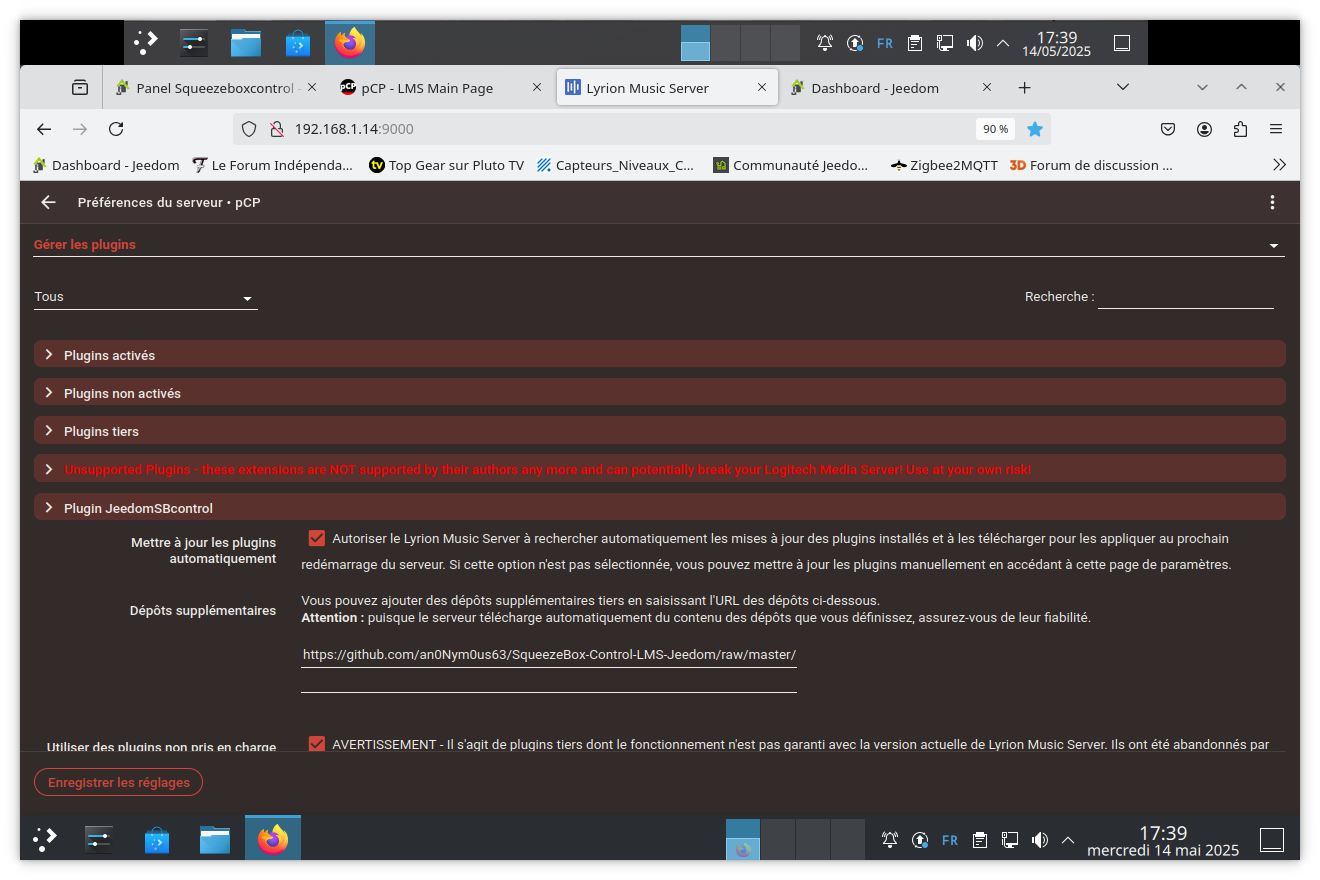Click the 90 % zoom indicator
1320x880 pixels.
coord(995,129)
